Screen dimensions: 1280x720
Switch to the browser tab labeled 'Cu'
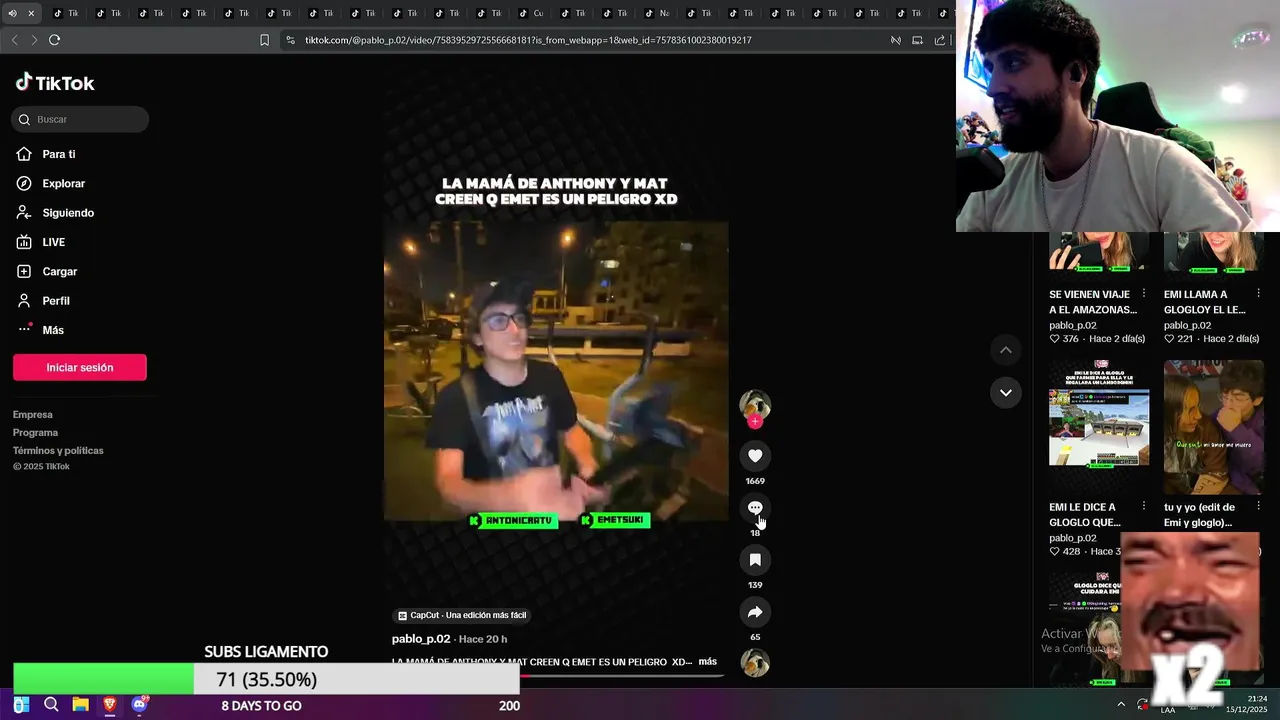532,13
